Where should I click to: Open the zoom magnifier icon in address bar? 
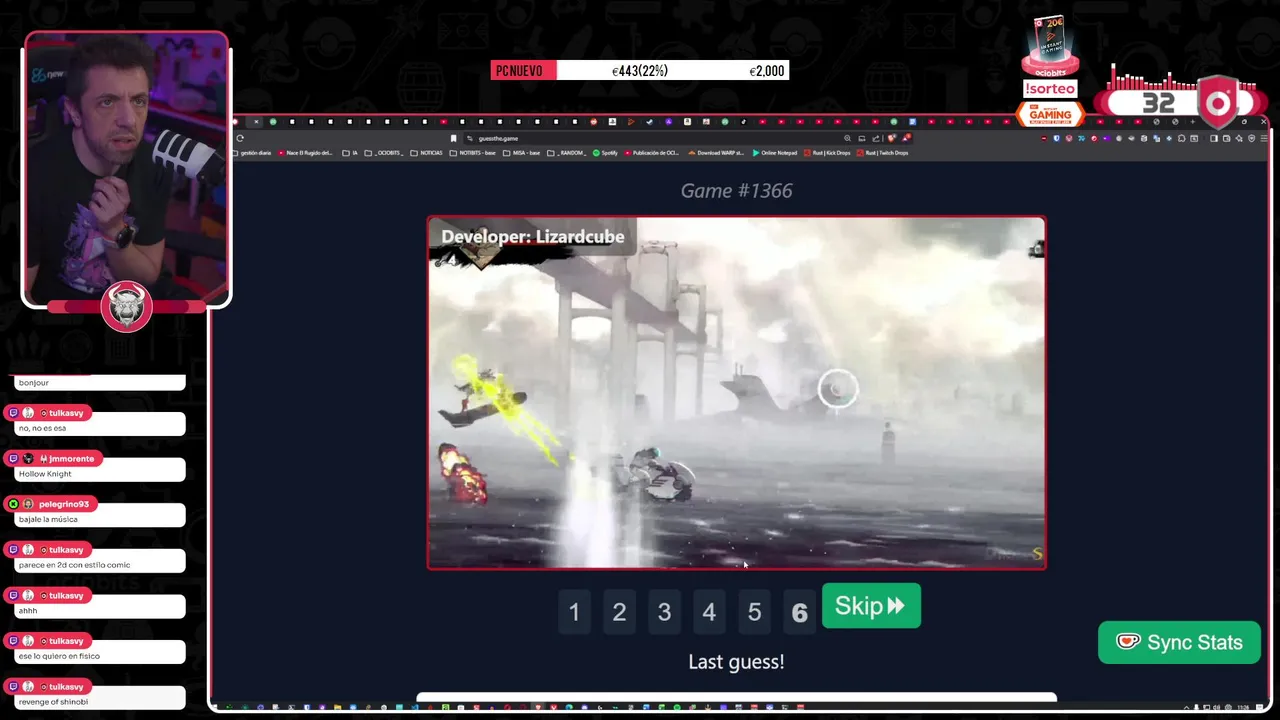pos(847,138)
